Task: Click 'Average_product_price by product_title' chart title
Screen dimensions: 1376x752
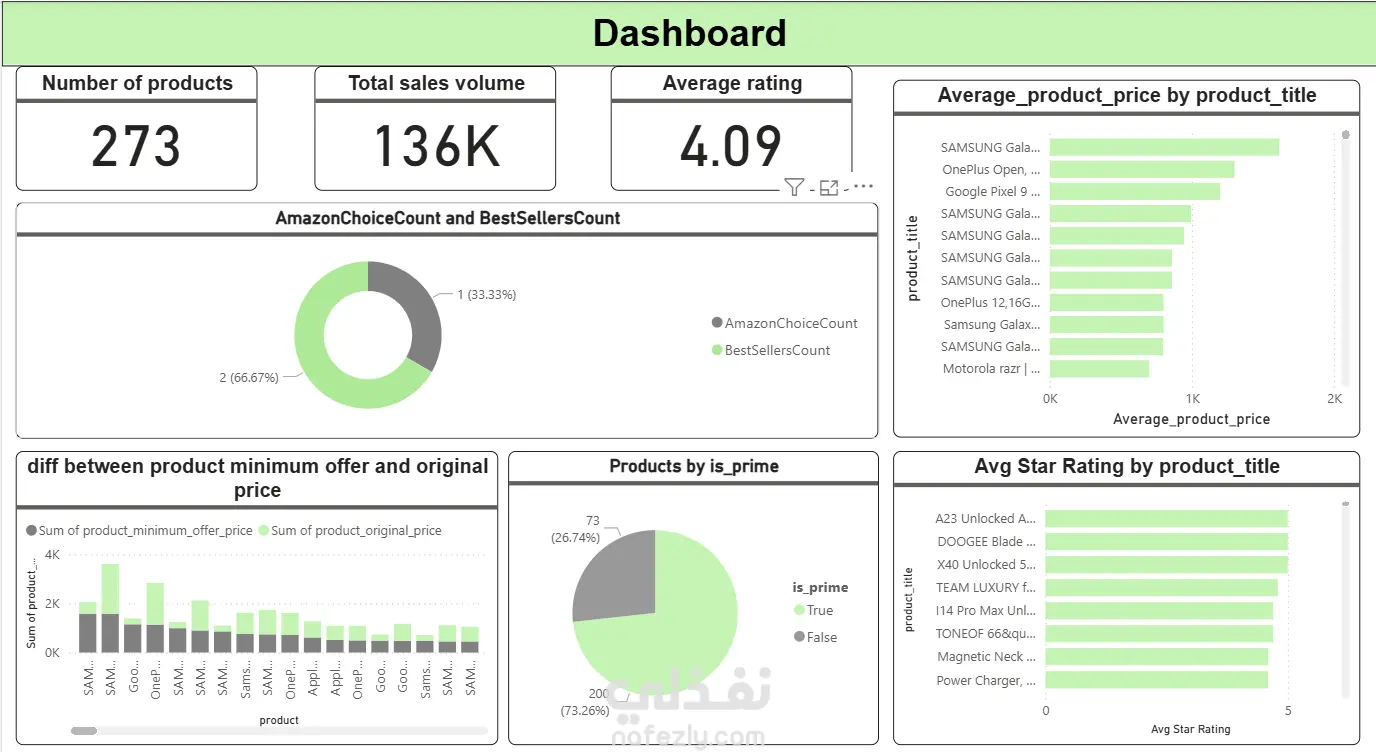Action: coord(1127,96)
